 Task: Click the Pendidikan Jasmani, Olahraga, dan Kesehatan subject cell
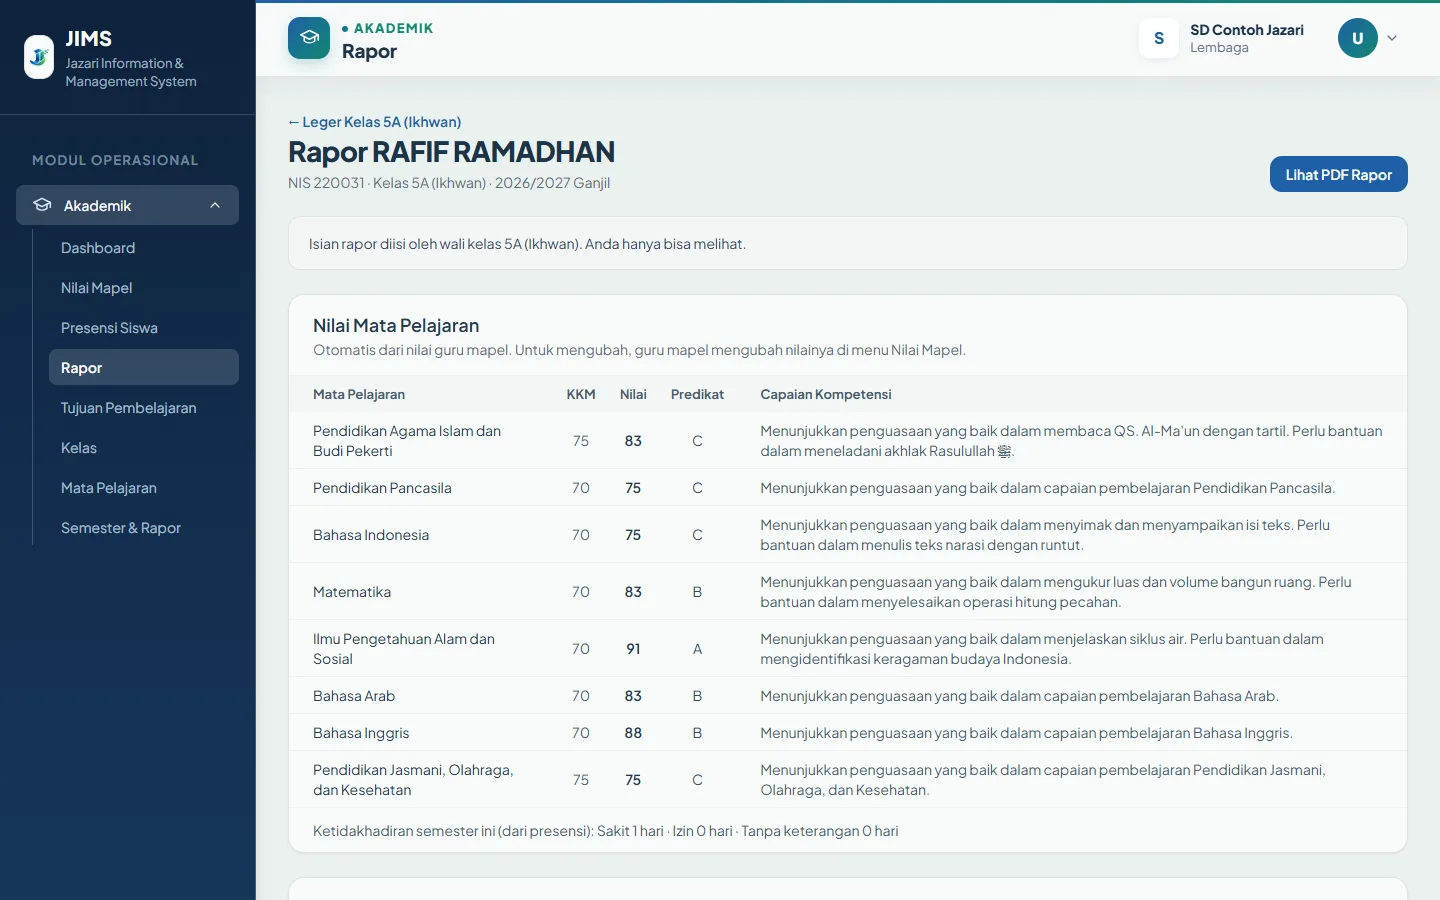click(x=413, y=780)
